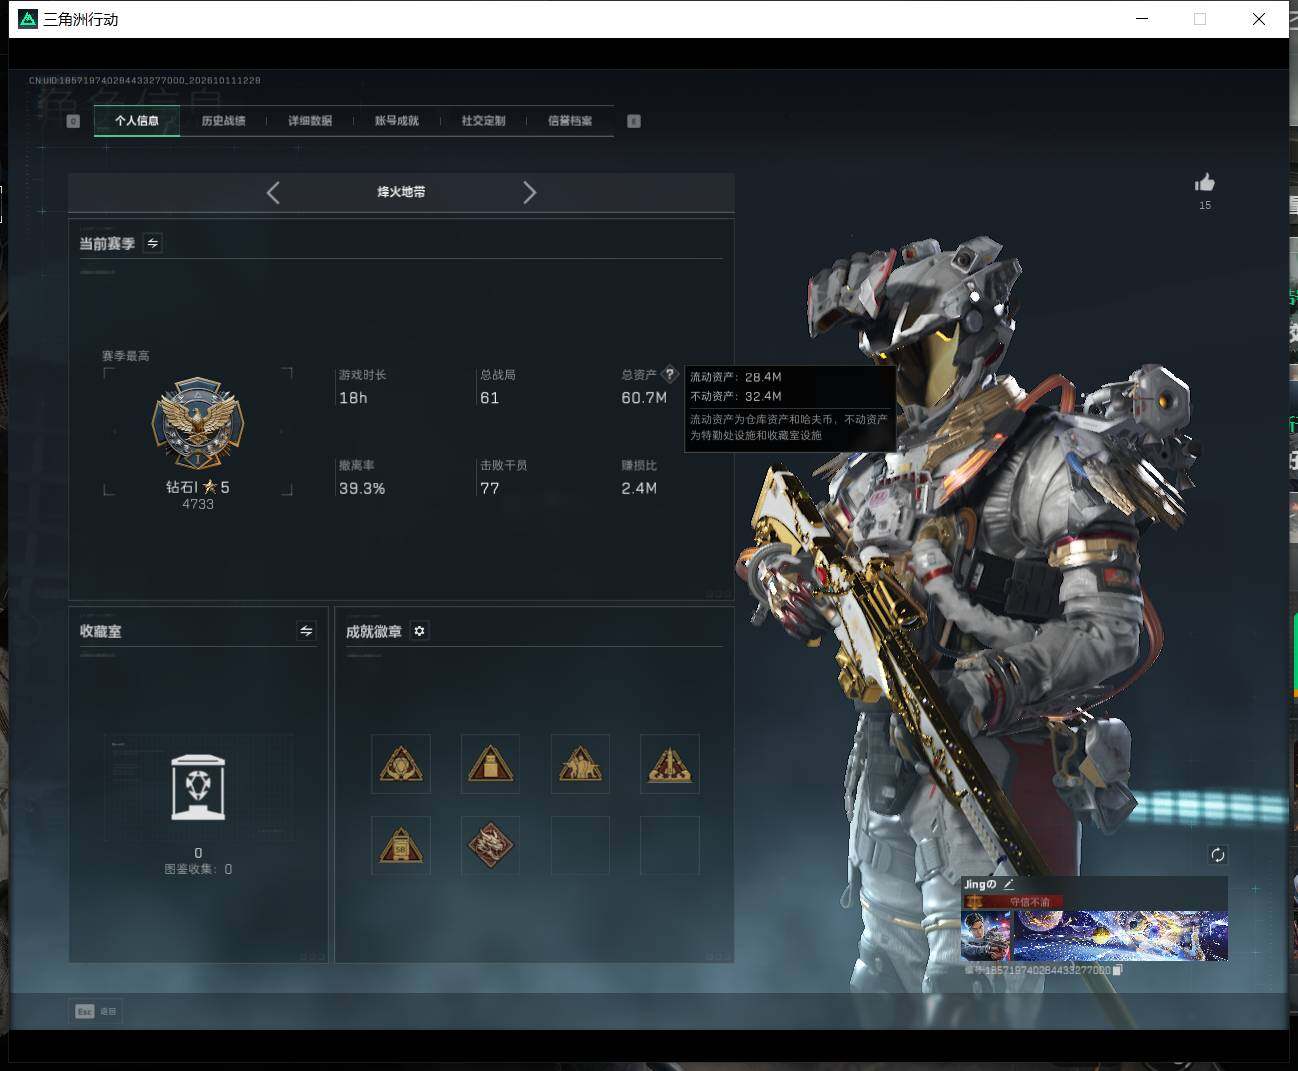Toggle the 当前赛季 season switch
Viewport: 1298px width, 1071px height.
[153, 243]
